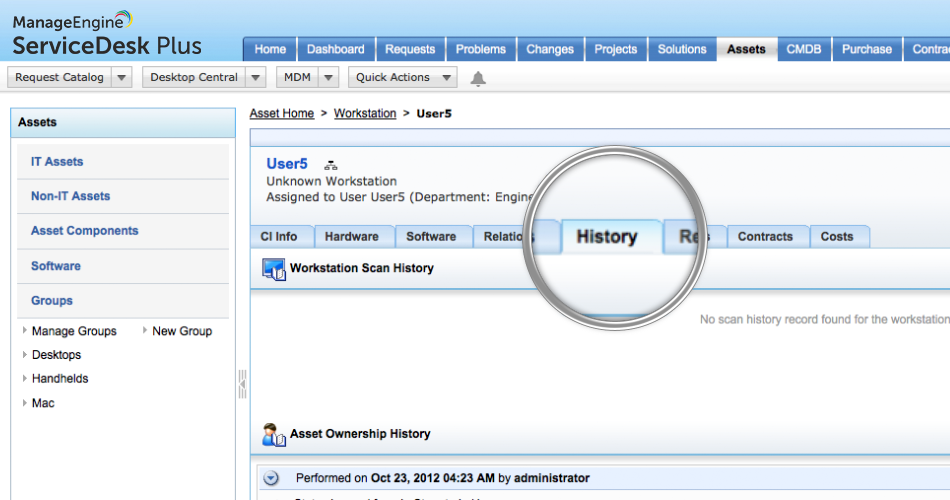The image size is (950, 500).
Task: Click the Request Catalog button
Action: pos(59,78)
